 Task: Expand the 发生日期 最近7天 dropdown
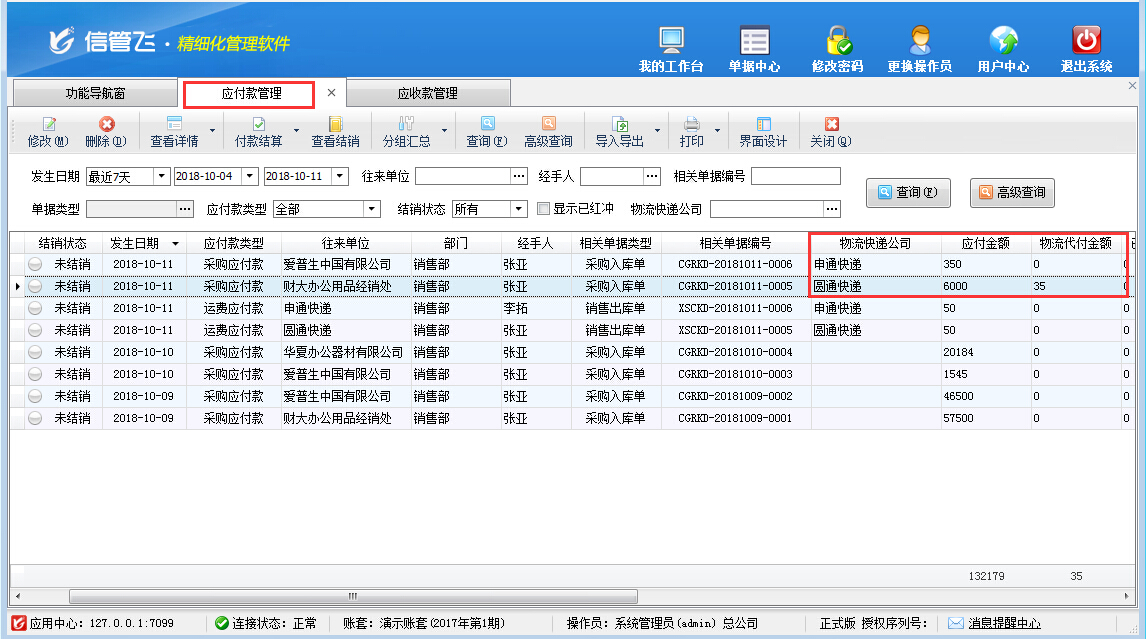[x=161, y=177]
